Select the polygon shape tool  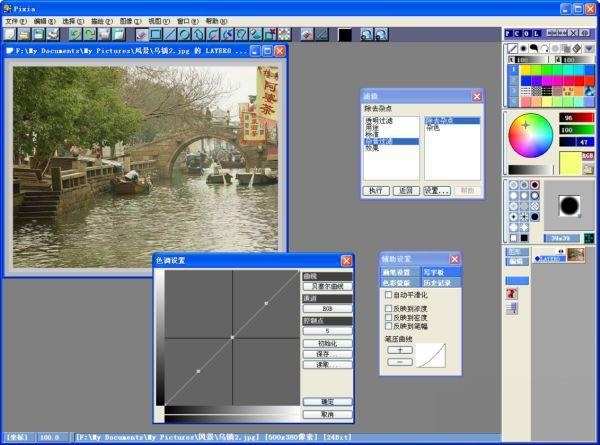199,35
